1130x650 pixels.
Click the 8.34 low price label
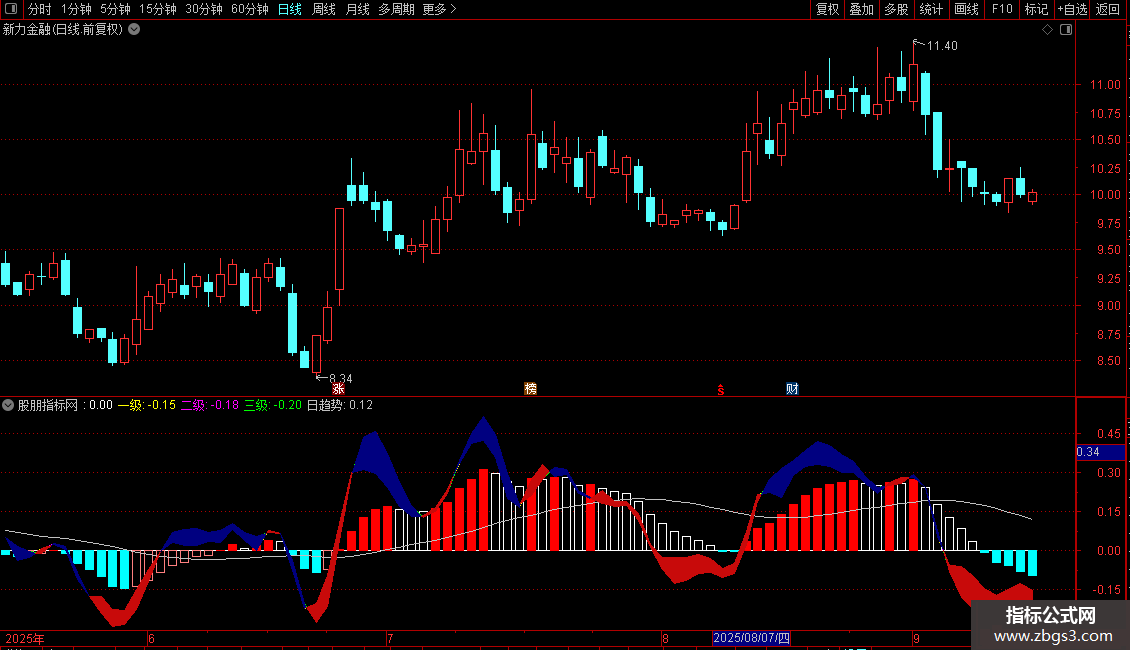point(341,378)
